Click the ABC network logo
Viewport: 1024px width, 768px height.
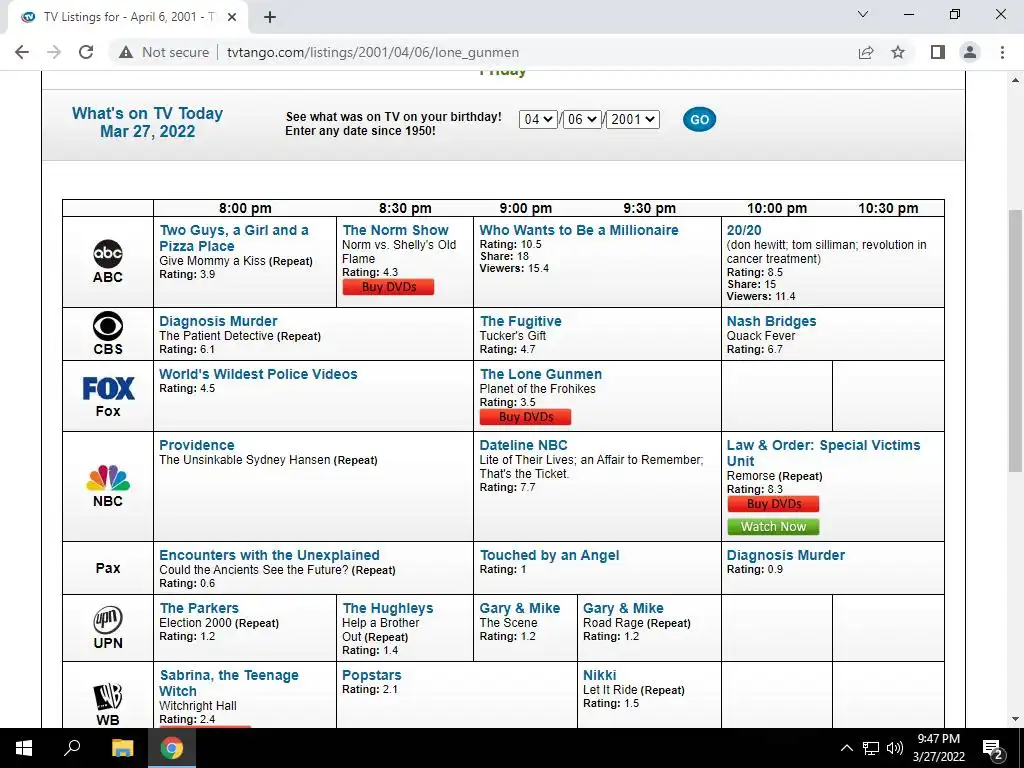coord(108,254)
